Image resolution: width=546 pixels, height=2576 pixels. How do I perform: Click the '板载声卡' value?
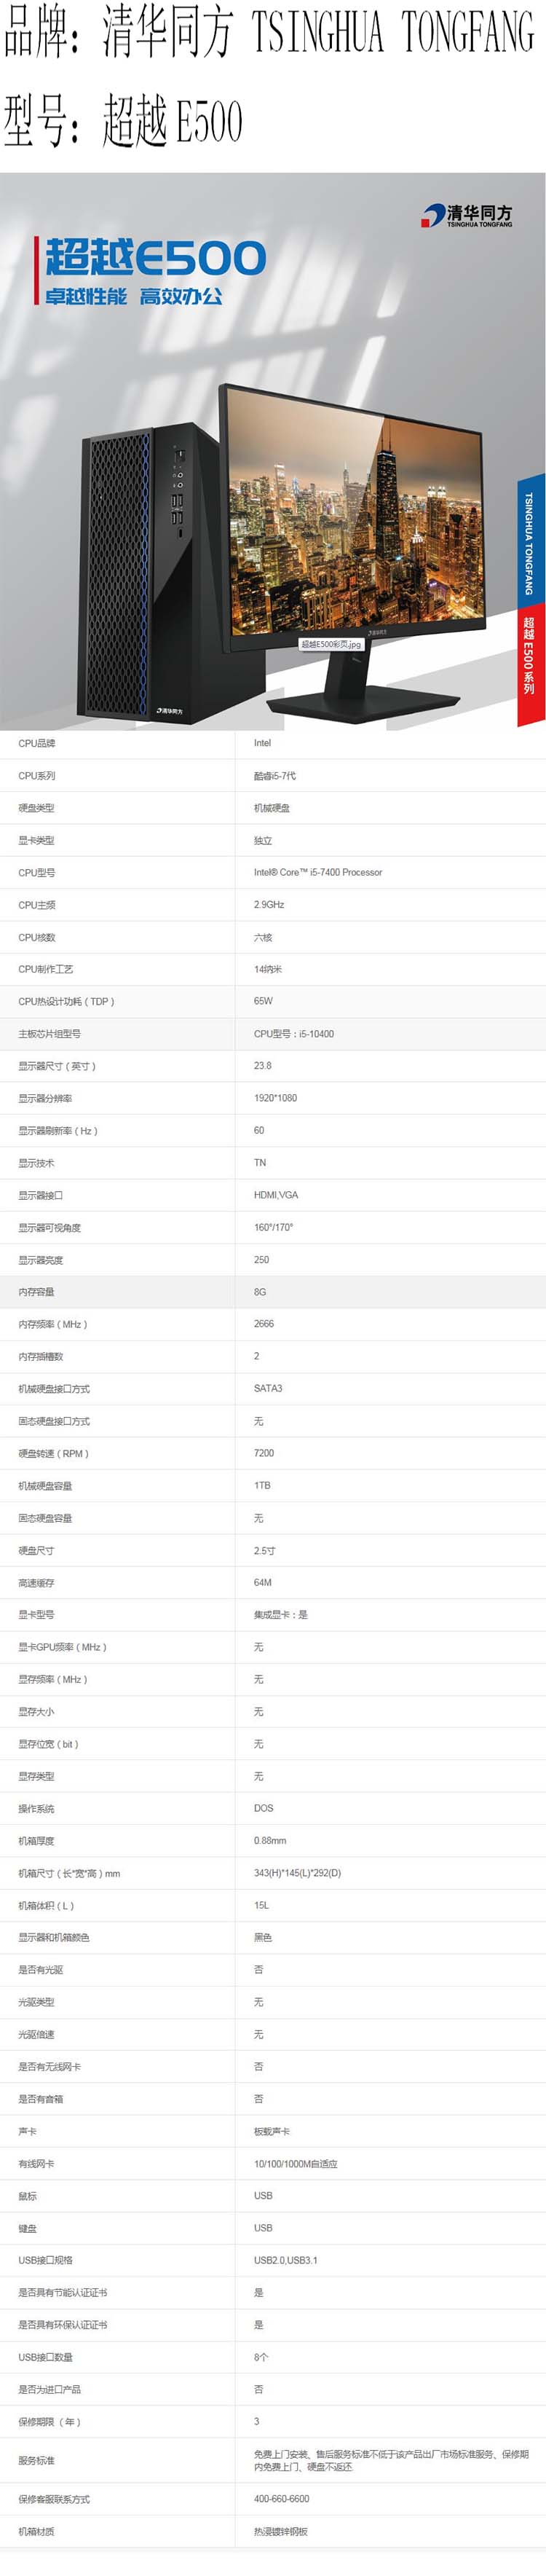click(272, 2131)
